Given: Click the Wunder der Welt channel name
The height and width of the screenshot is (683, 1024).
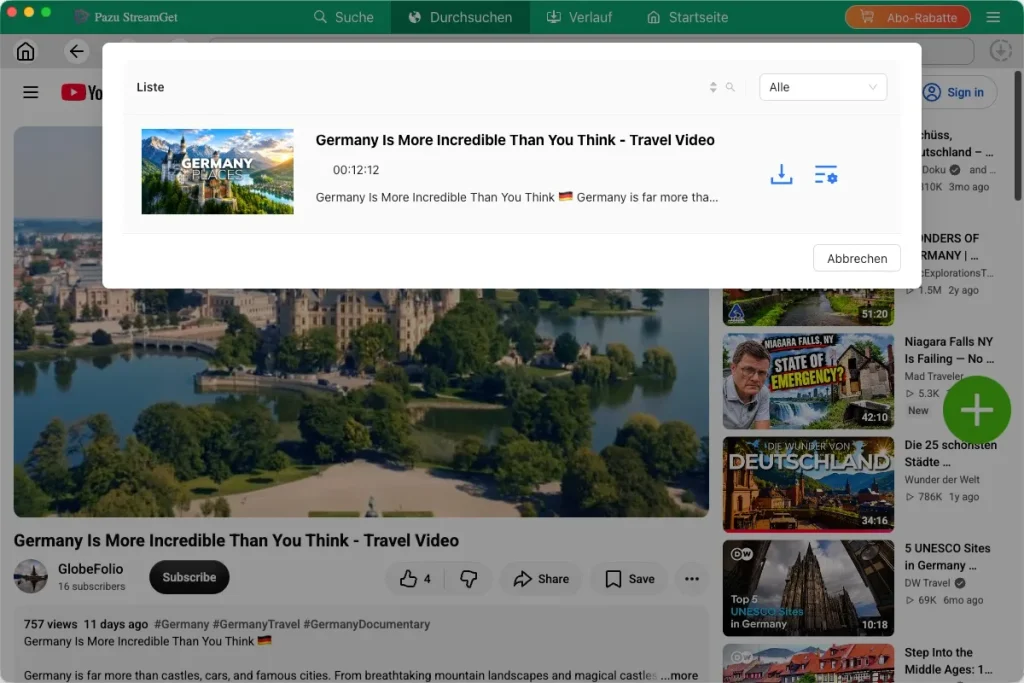Looking at the screenshot, I should click(942, 479).
